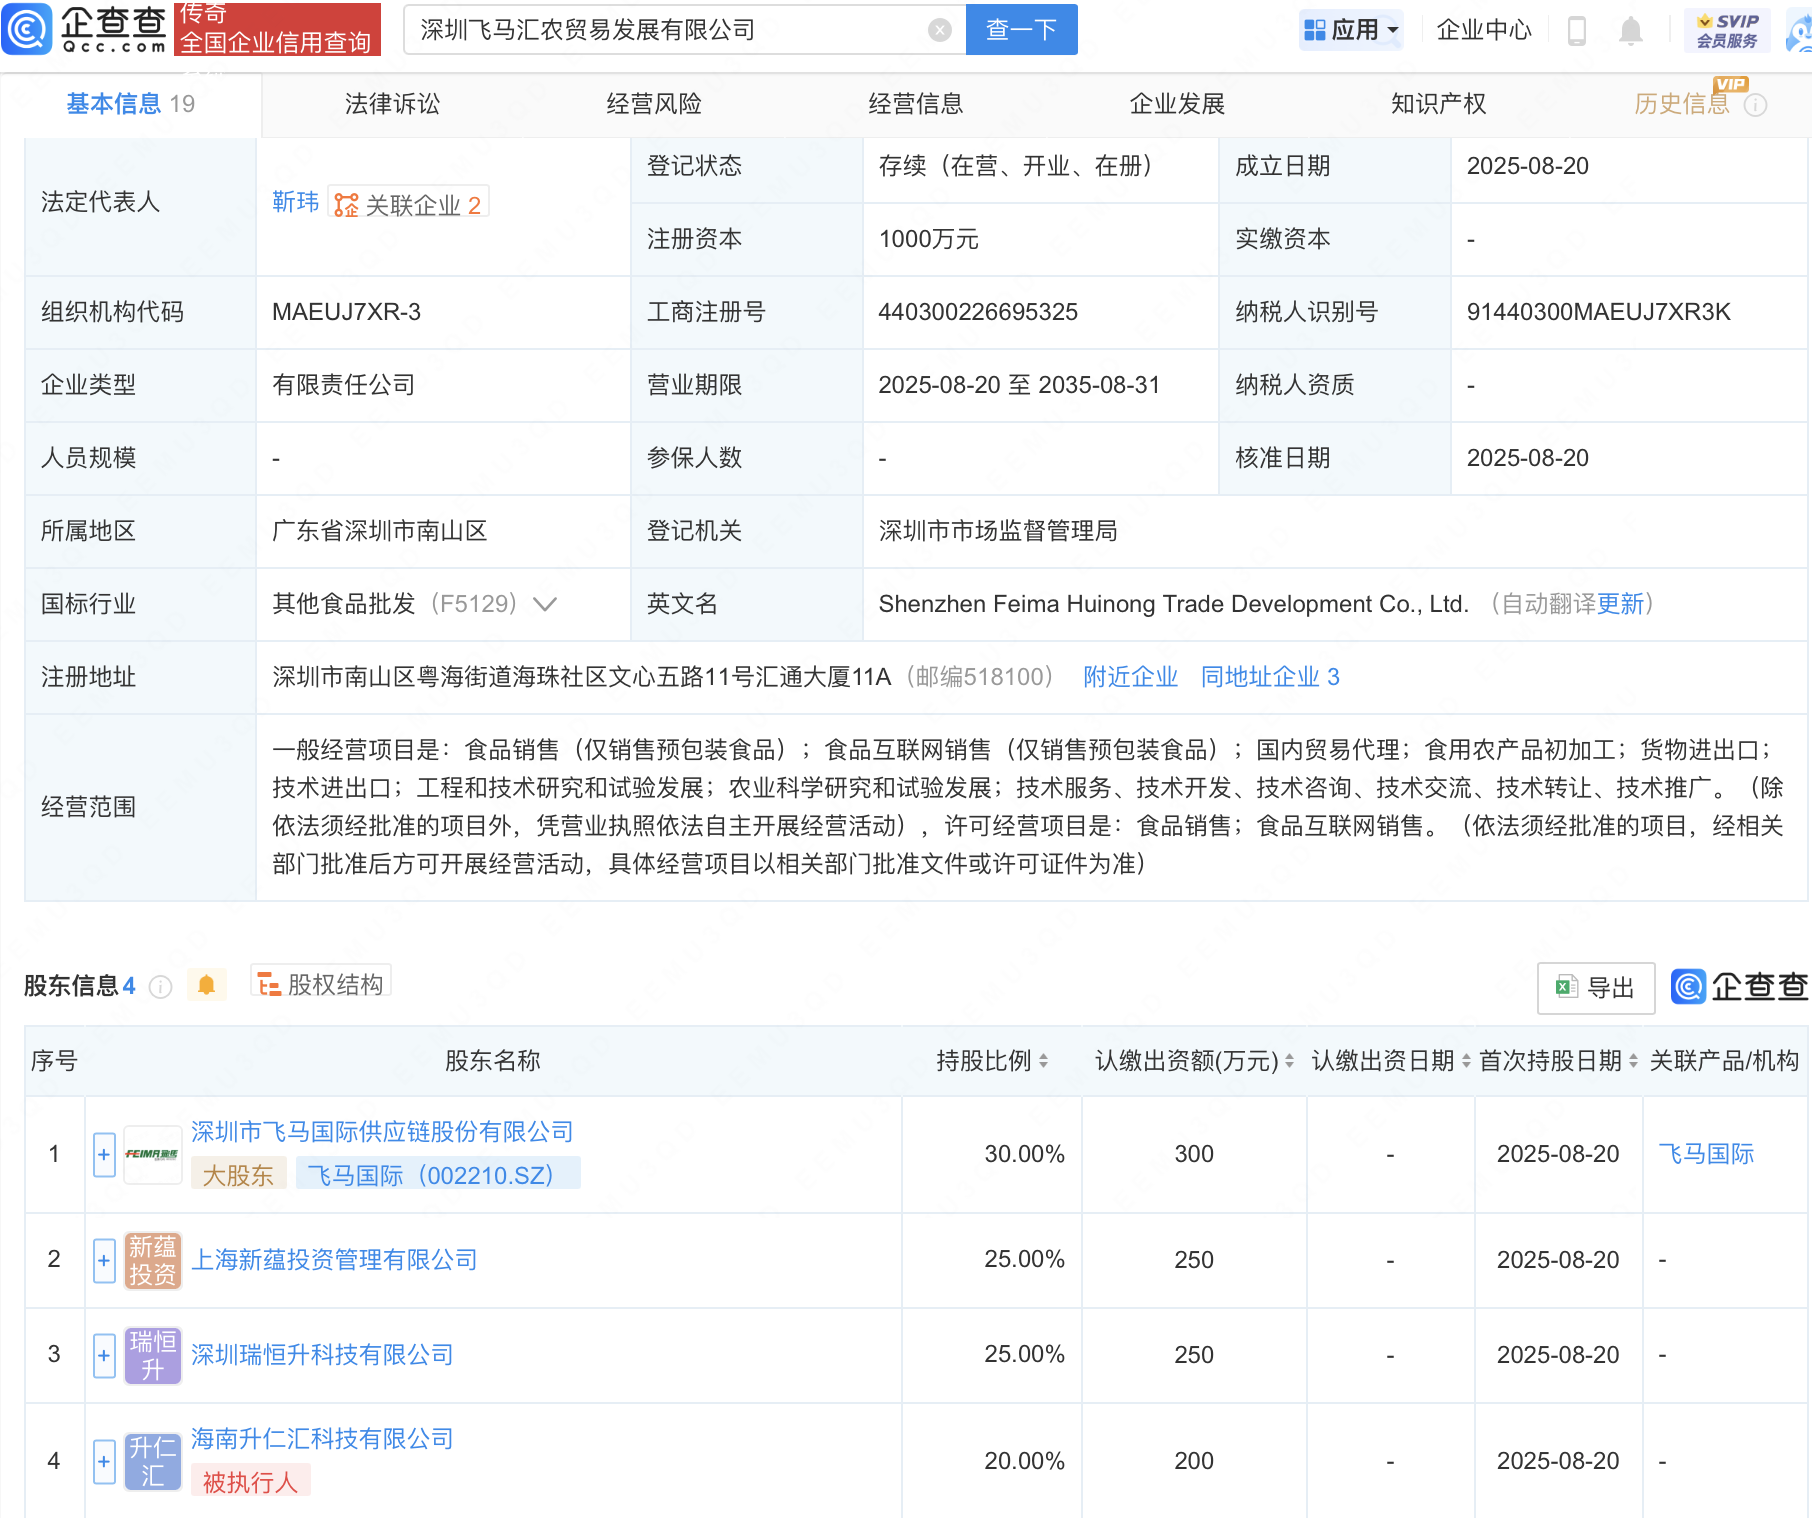
Task: Open 深圳市飞马国际 company logo thumbnail
Action: point(152,1154)
